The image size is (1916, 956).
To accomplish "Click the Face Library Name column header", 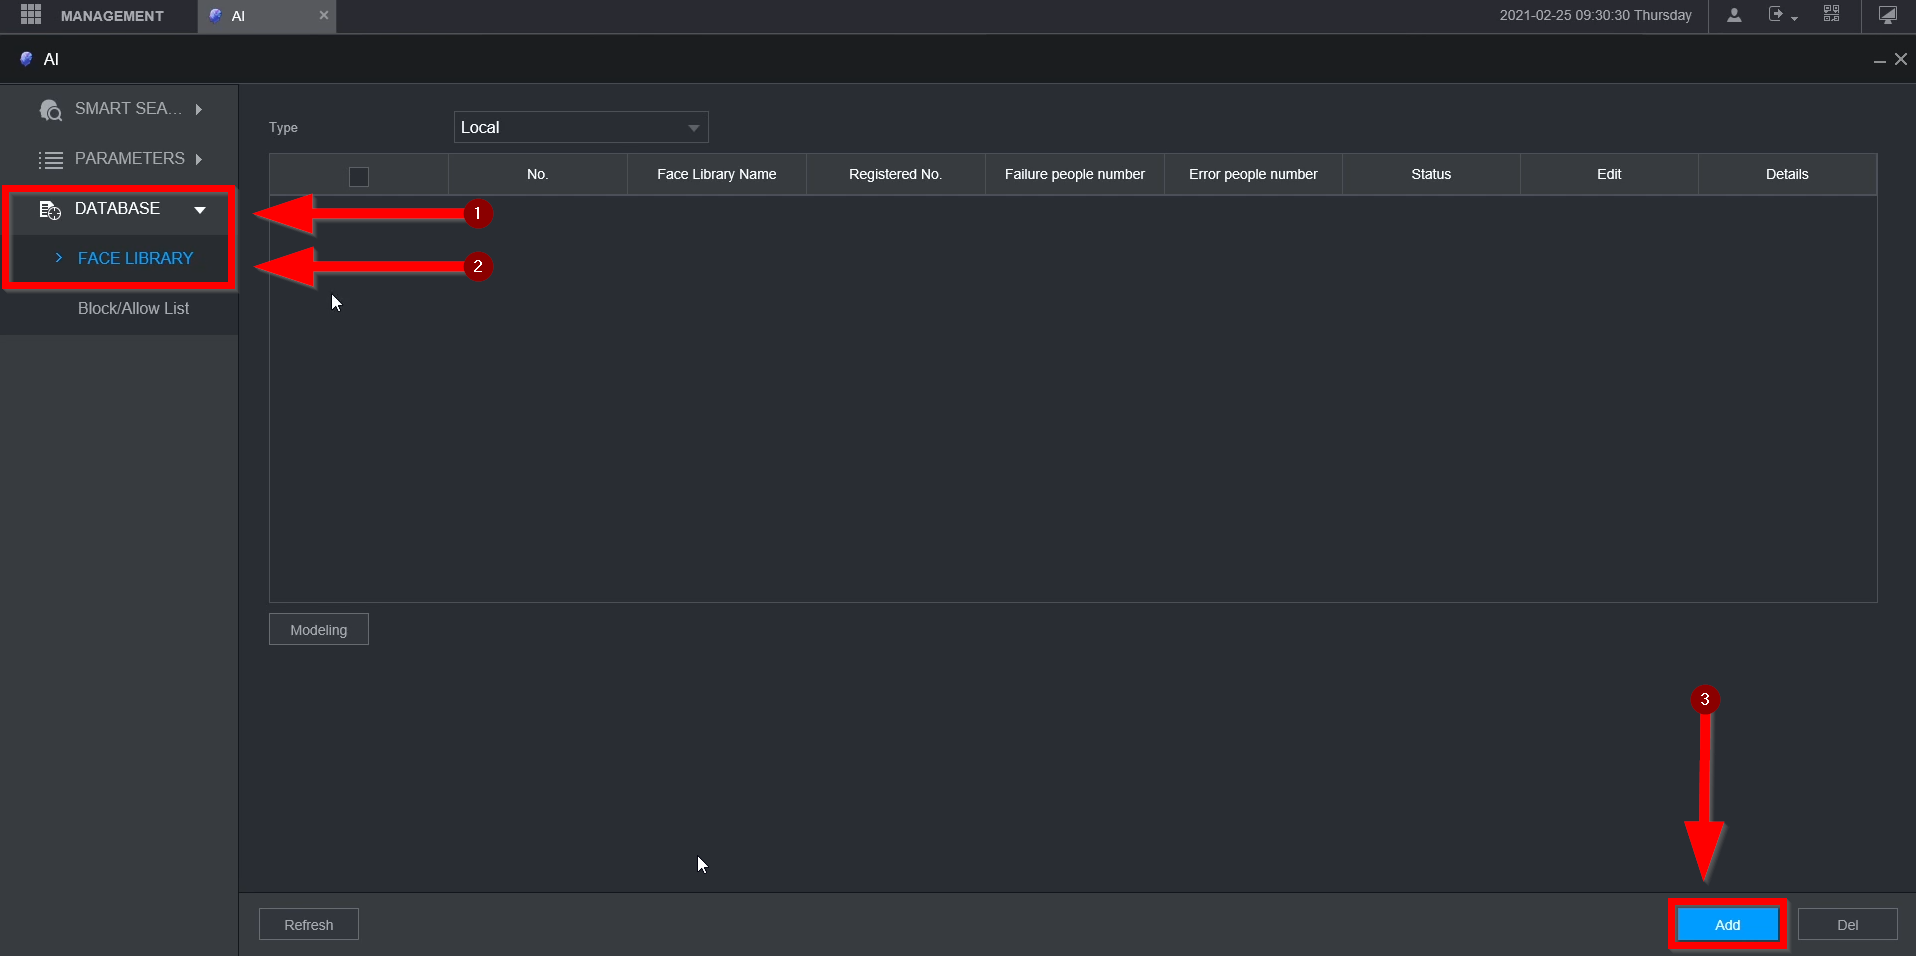I will click(716, 175).
